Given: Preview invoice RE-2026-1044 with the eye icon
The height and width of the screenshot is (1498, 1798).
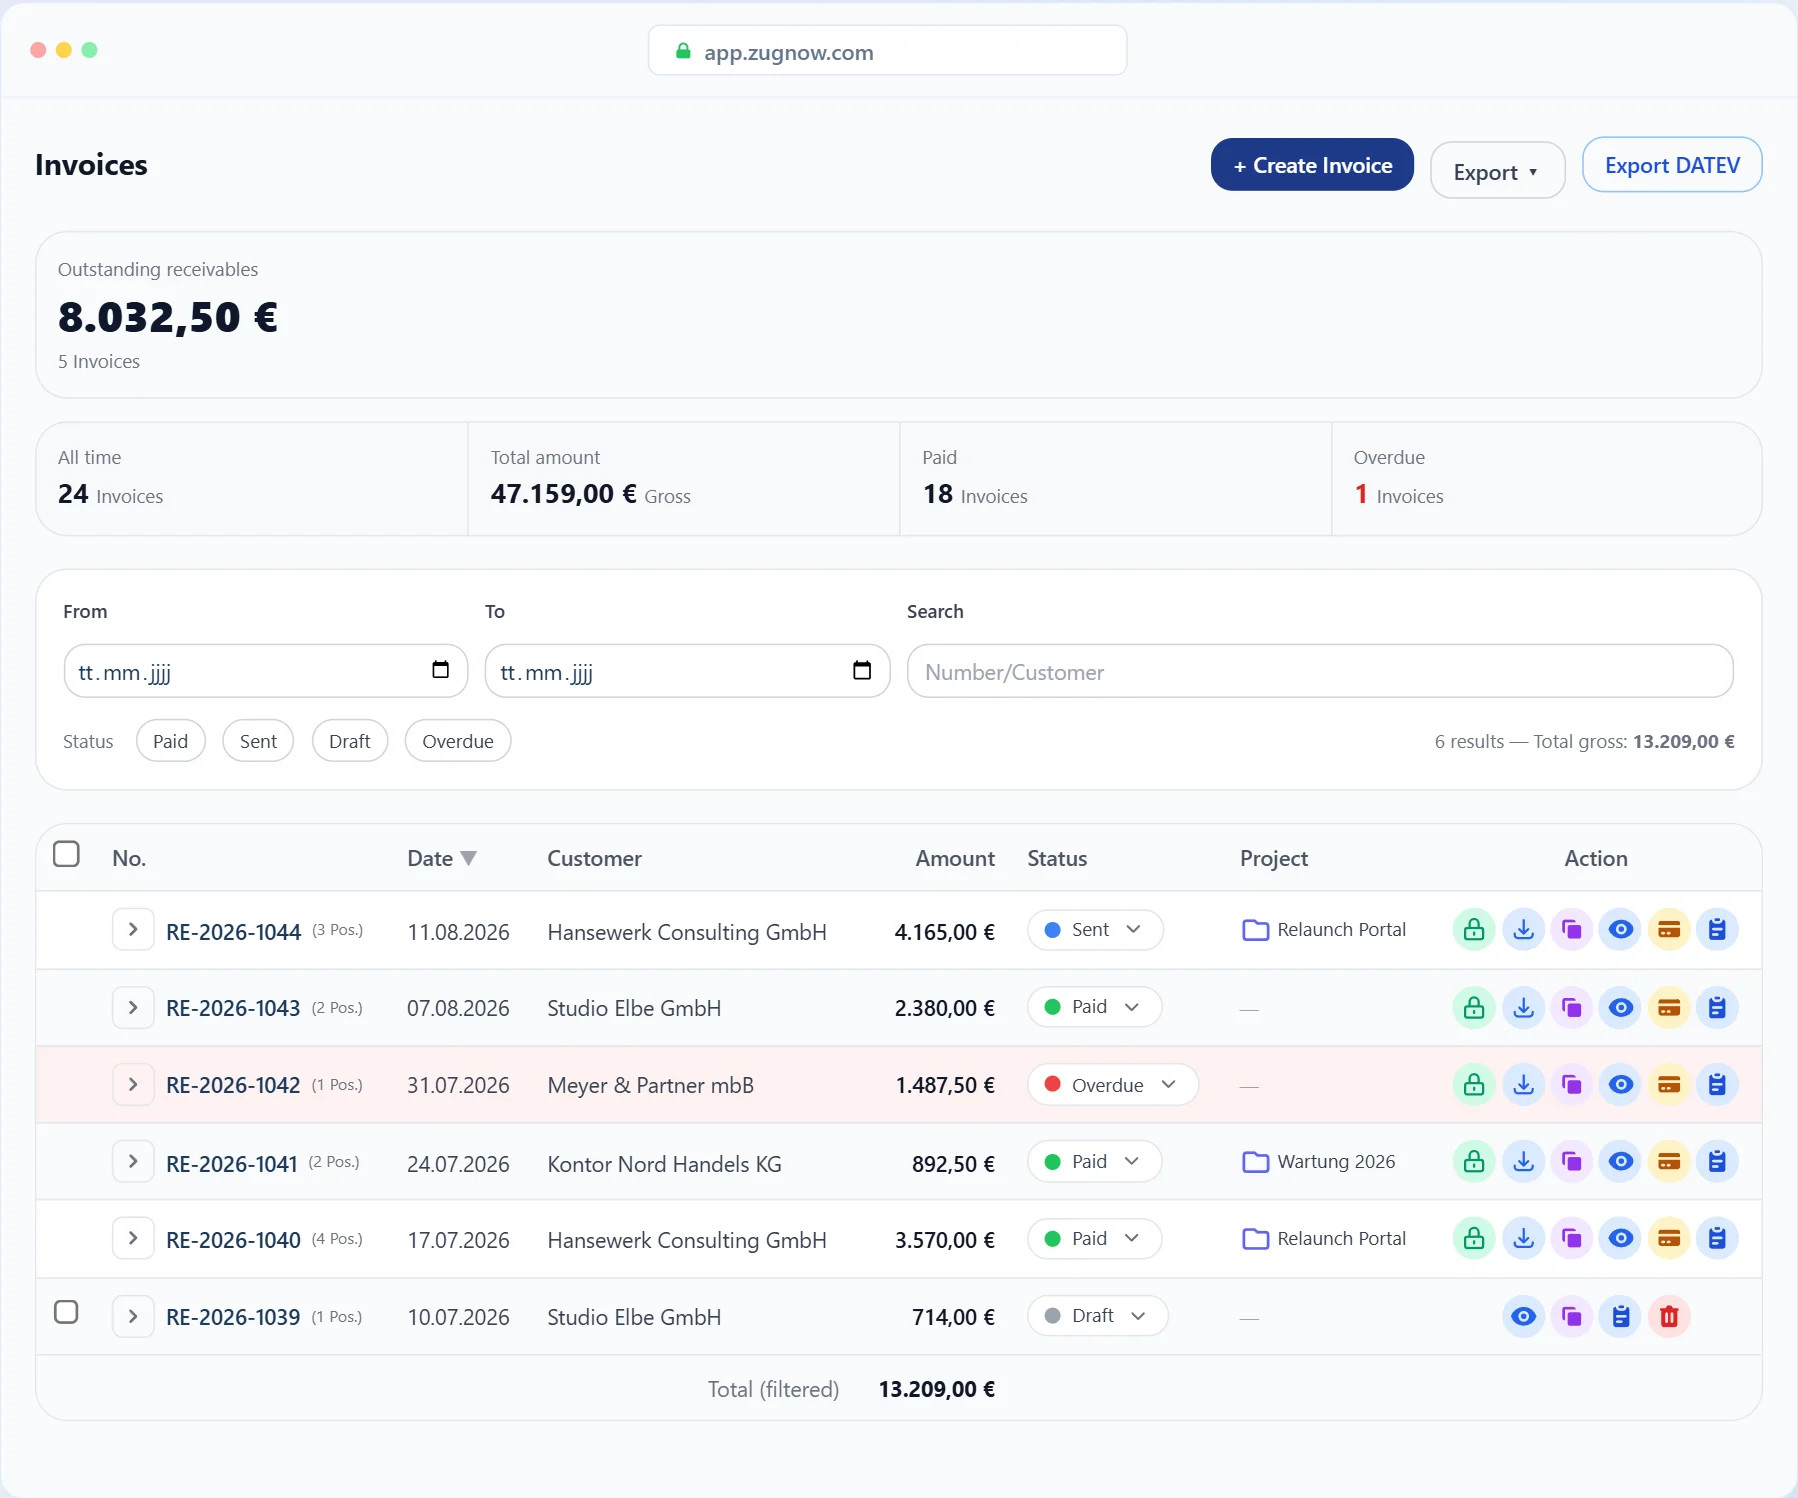Looking at the screenshot, I should (1620, 930).
